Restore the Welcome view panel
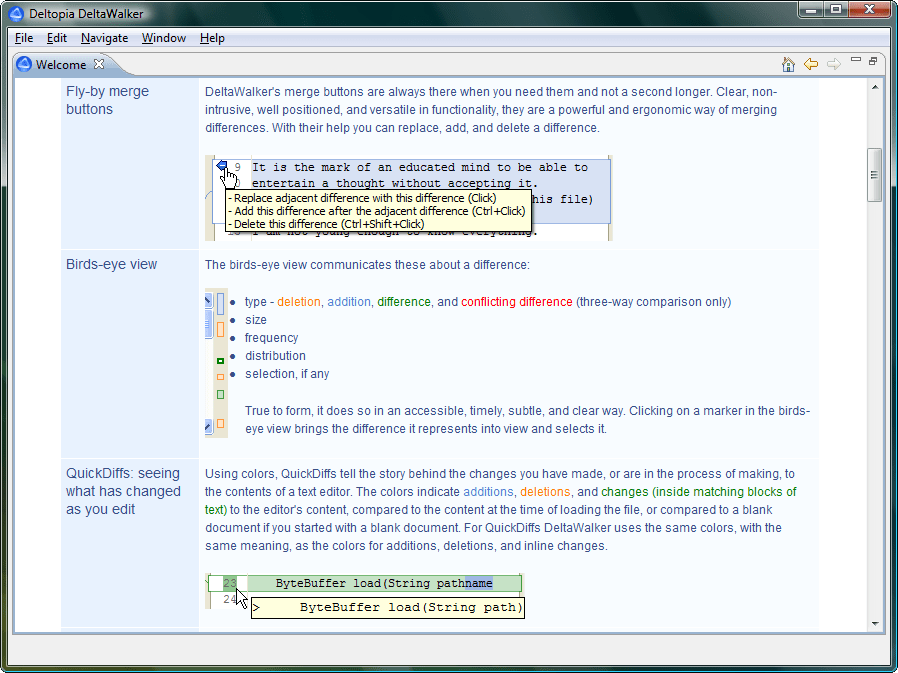 [x=873, y=61]
